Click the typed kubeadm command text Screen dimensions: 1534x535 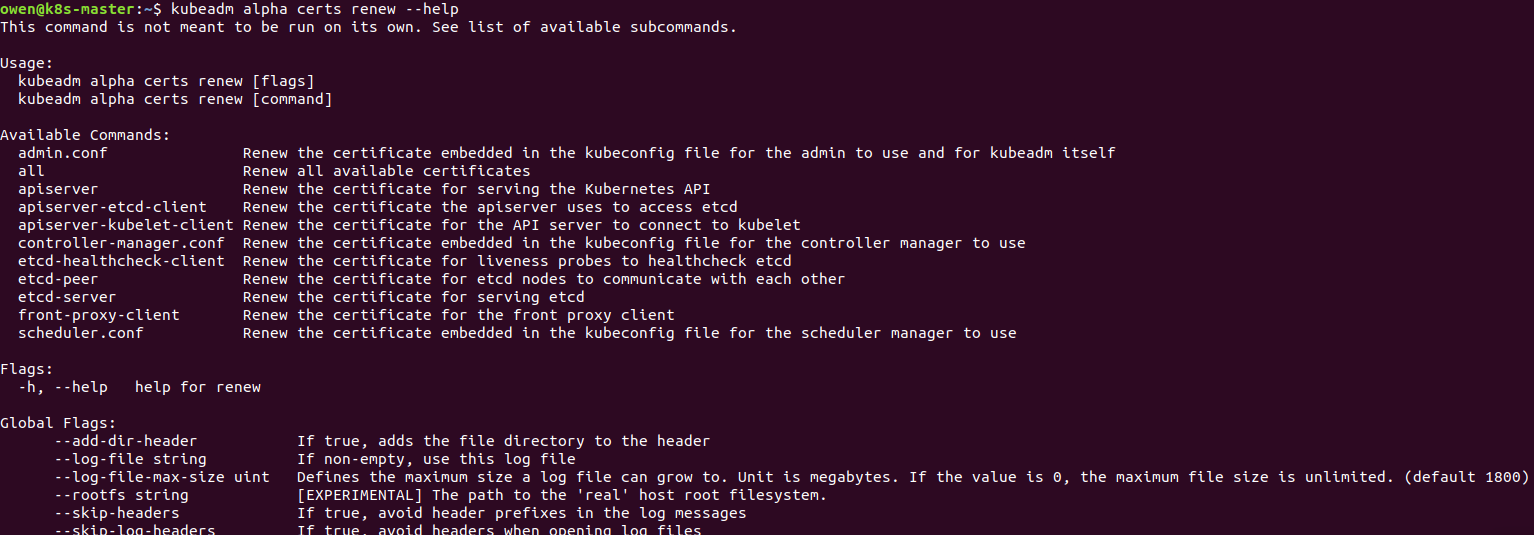click(x=315, y=9)
